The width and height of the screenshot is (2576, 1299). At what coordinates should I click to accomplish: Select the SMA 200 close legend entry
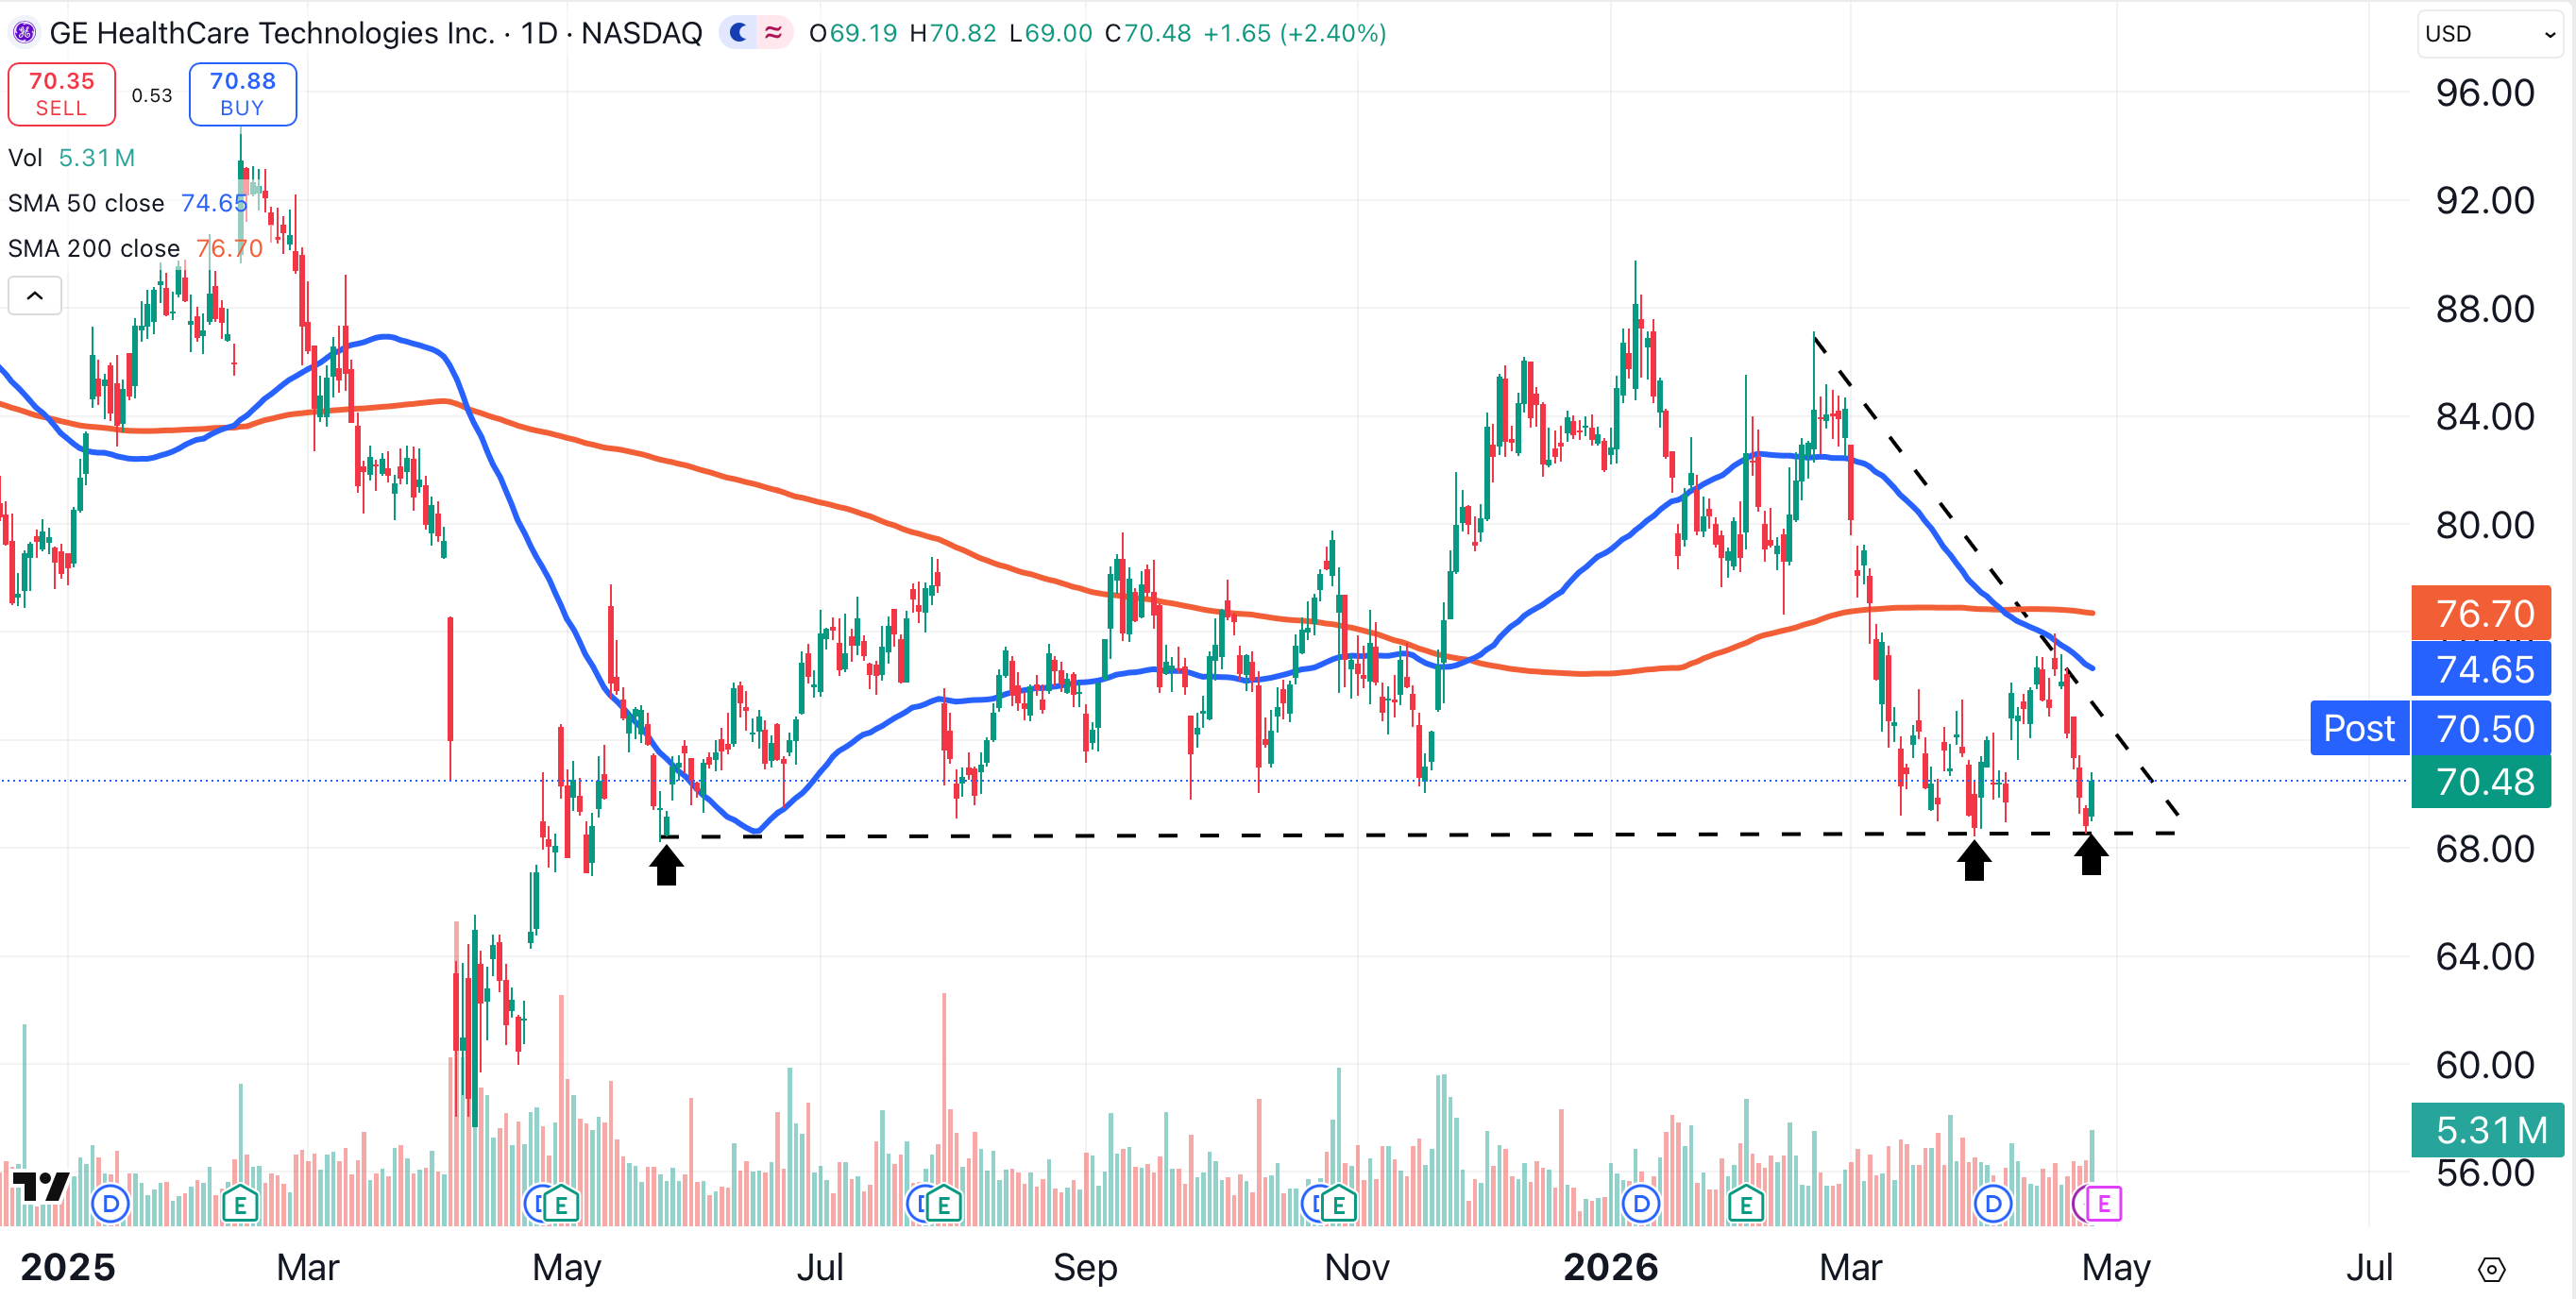94,248
